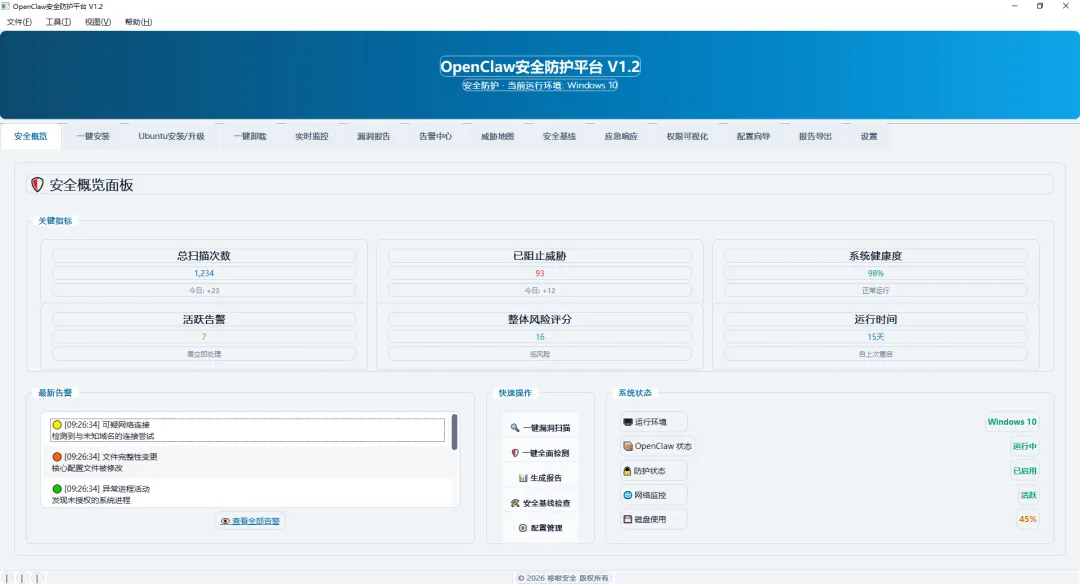1080x584 pixels.
Task: Click the 系统健康度 value 98%
Action: click(x=875, y=273)
